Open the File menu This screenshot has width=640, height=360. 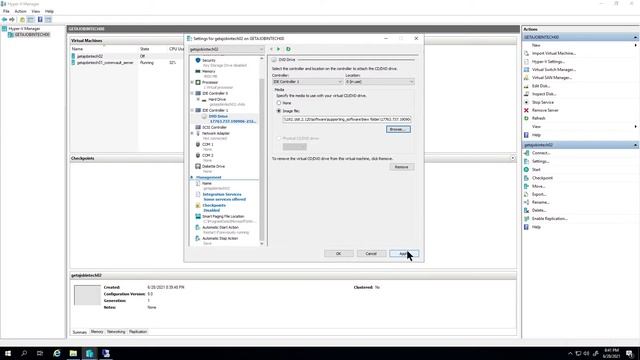pyautogui.click(x=6, y=11)
